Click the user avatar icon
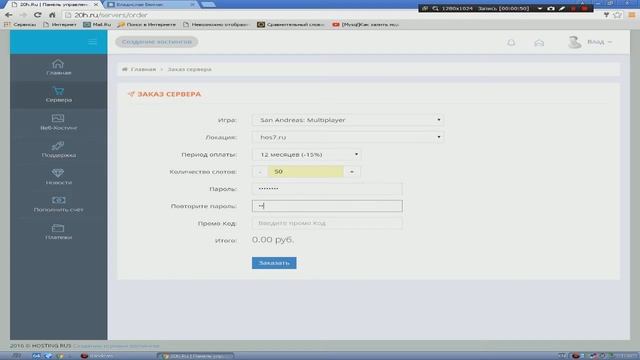This screenshot has height=360, width=640. [575, 42]
